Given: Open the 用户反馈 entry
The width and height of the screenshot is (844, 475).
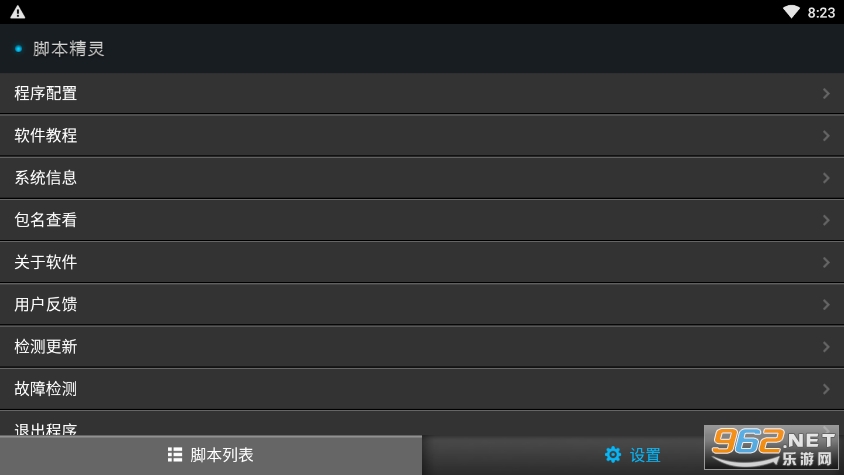Looking at the screenshot, I should pyautogui.click(x=422, y=304).
